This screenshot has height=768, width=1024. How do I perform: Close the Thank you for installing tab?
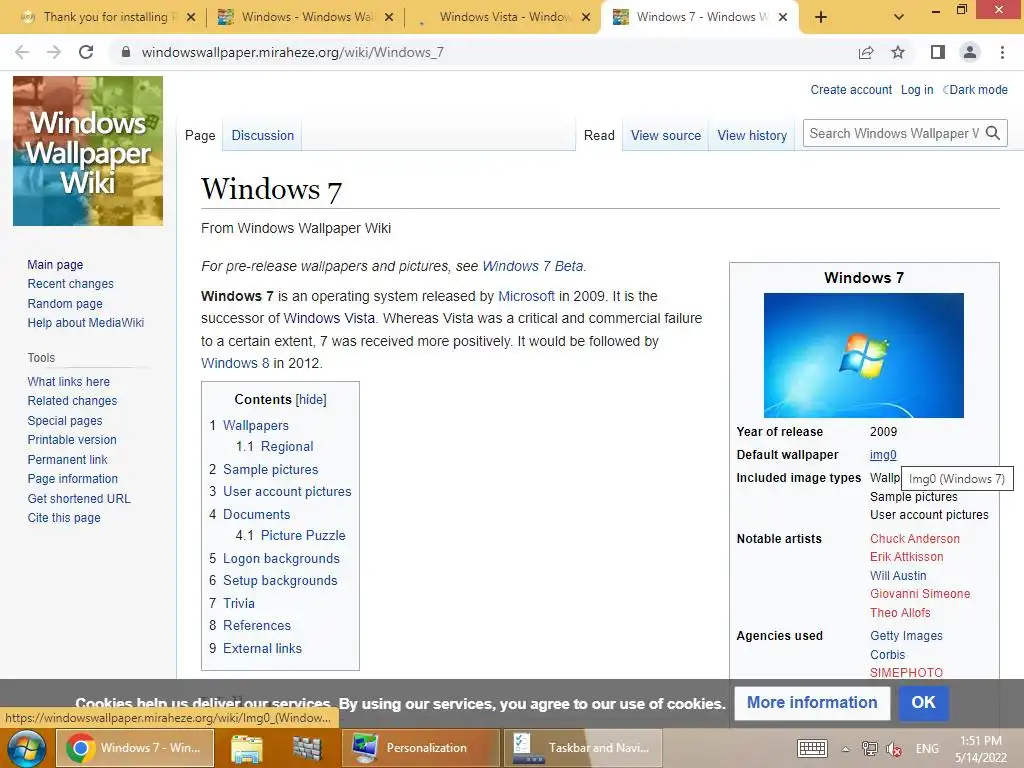pos(191,18)
